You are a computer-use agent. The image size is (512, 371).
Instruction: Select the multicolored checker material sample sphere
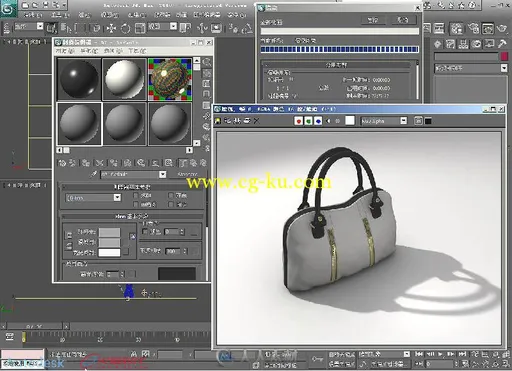pyautogui.click(x=170, y=79)
